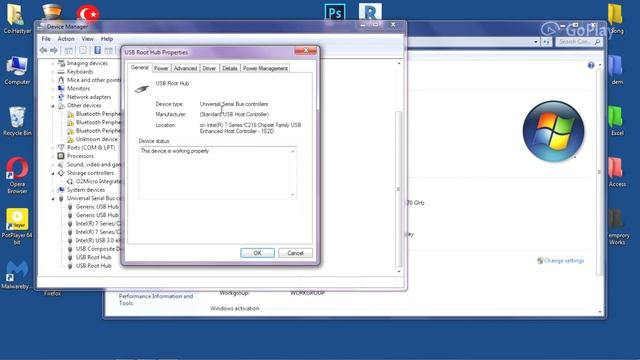Switch to the Power tab
Screen dimensions: 640x360
[x=161, y=68]
